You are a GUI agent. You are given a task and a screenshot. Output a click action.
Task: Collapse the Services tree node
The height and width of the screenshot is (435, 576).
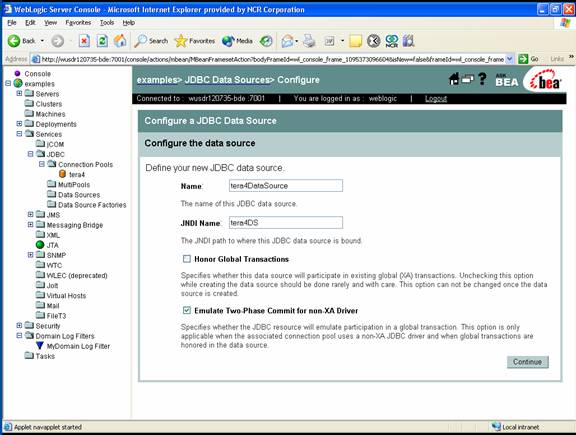(x=19, y=134)
